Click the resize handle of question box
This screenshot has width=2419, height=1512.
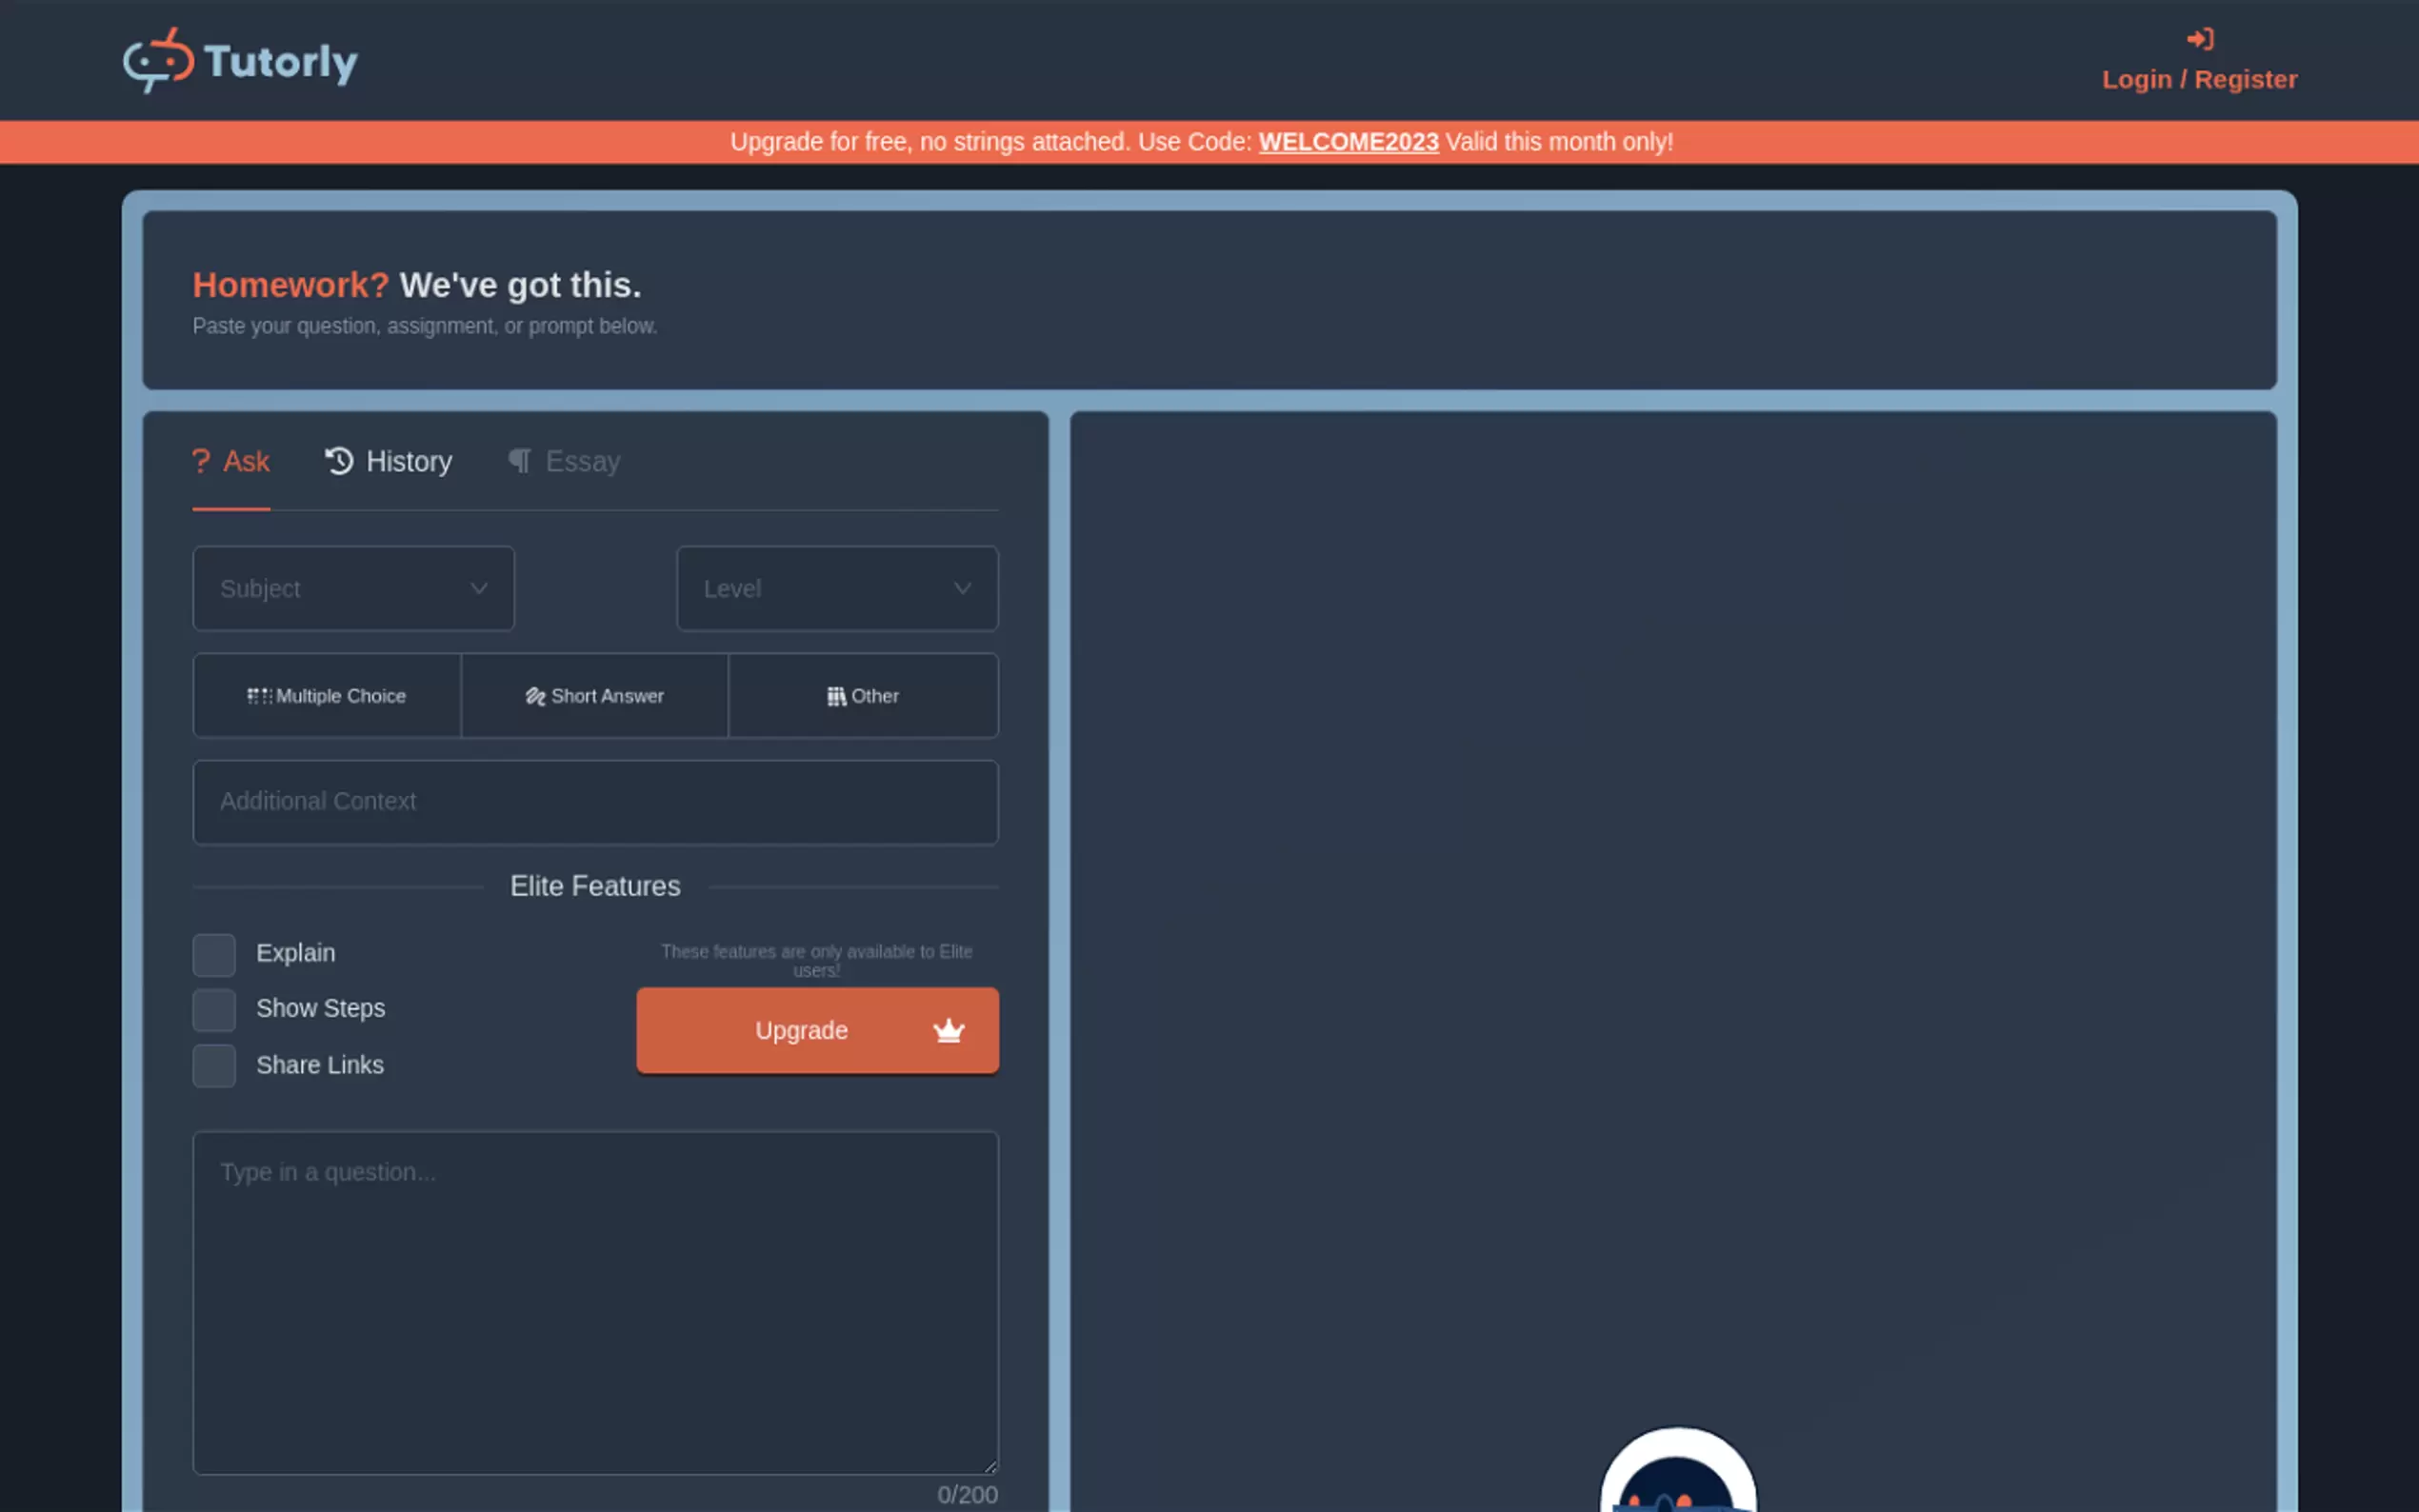(990, 1466)
